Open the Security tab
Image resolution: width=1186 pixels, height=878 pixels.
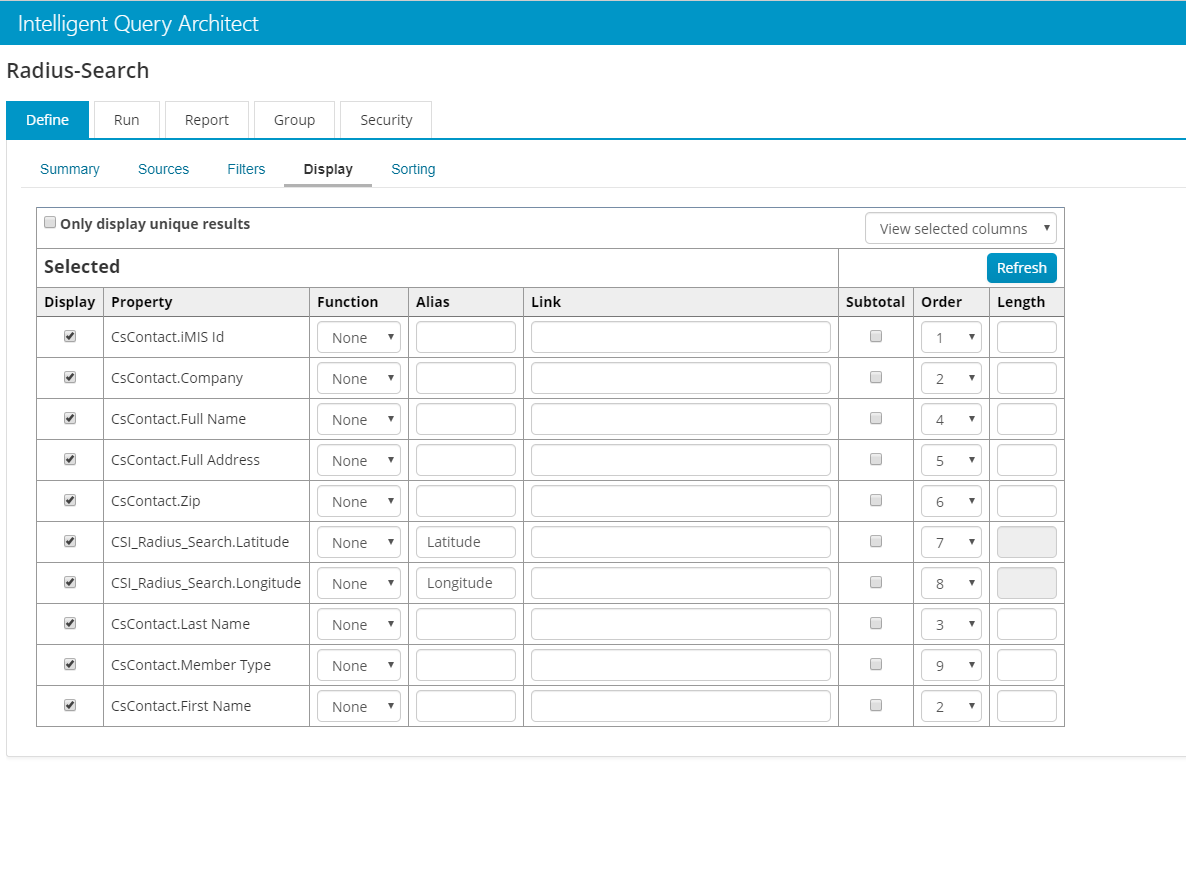pos(386,120)
